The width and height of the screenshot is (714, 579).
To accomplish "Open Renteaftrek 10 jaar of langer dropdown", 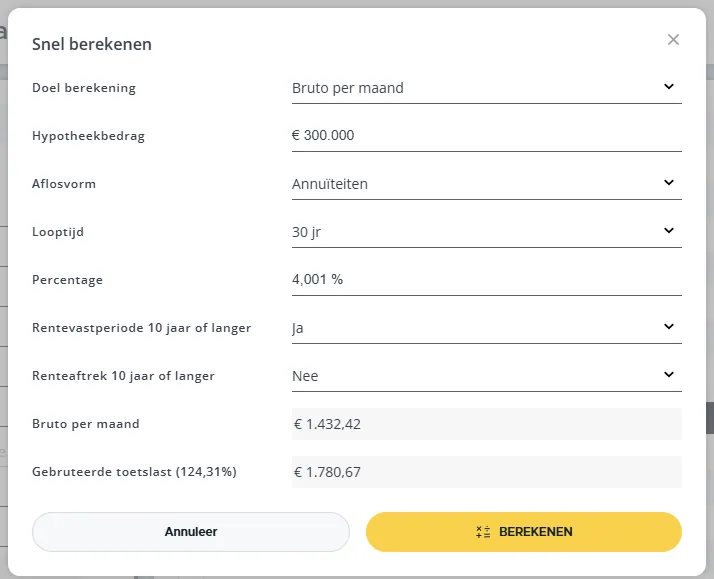I will [486, 376].
